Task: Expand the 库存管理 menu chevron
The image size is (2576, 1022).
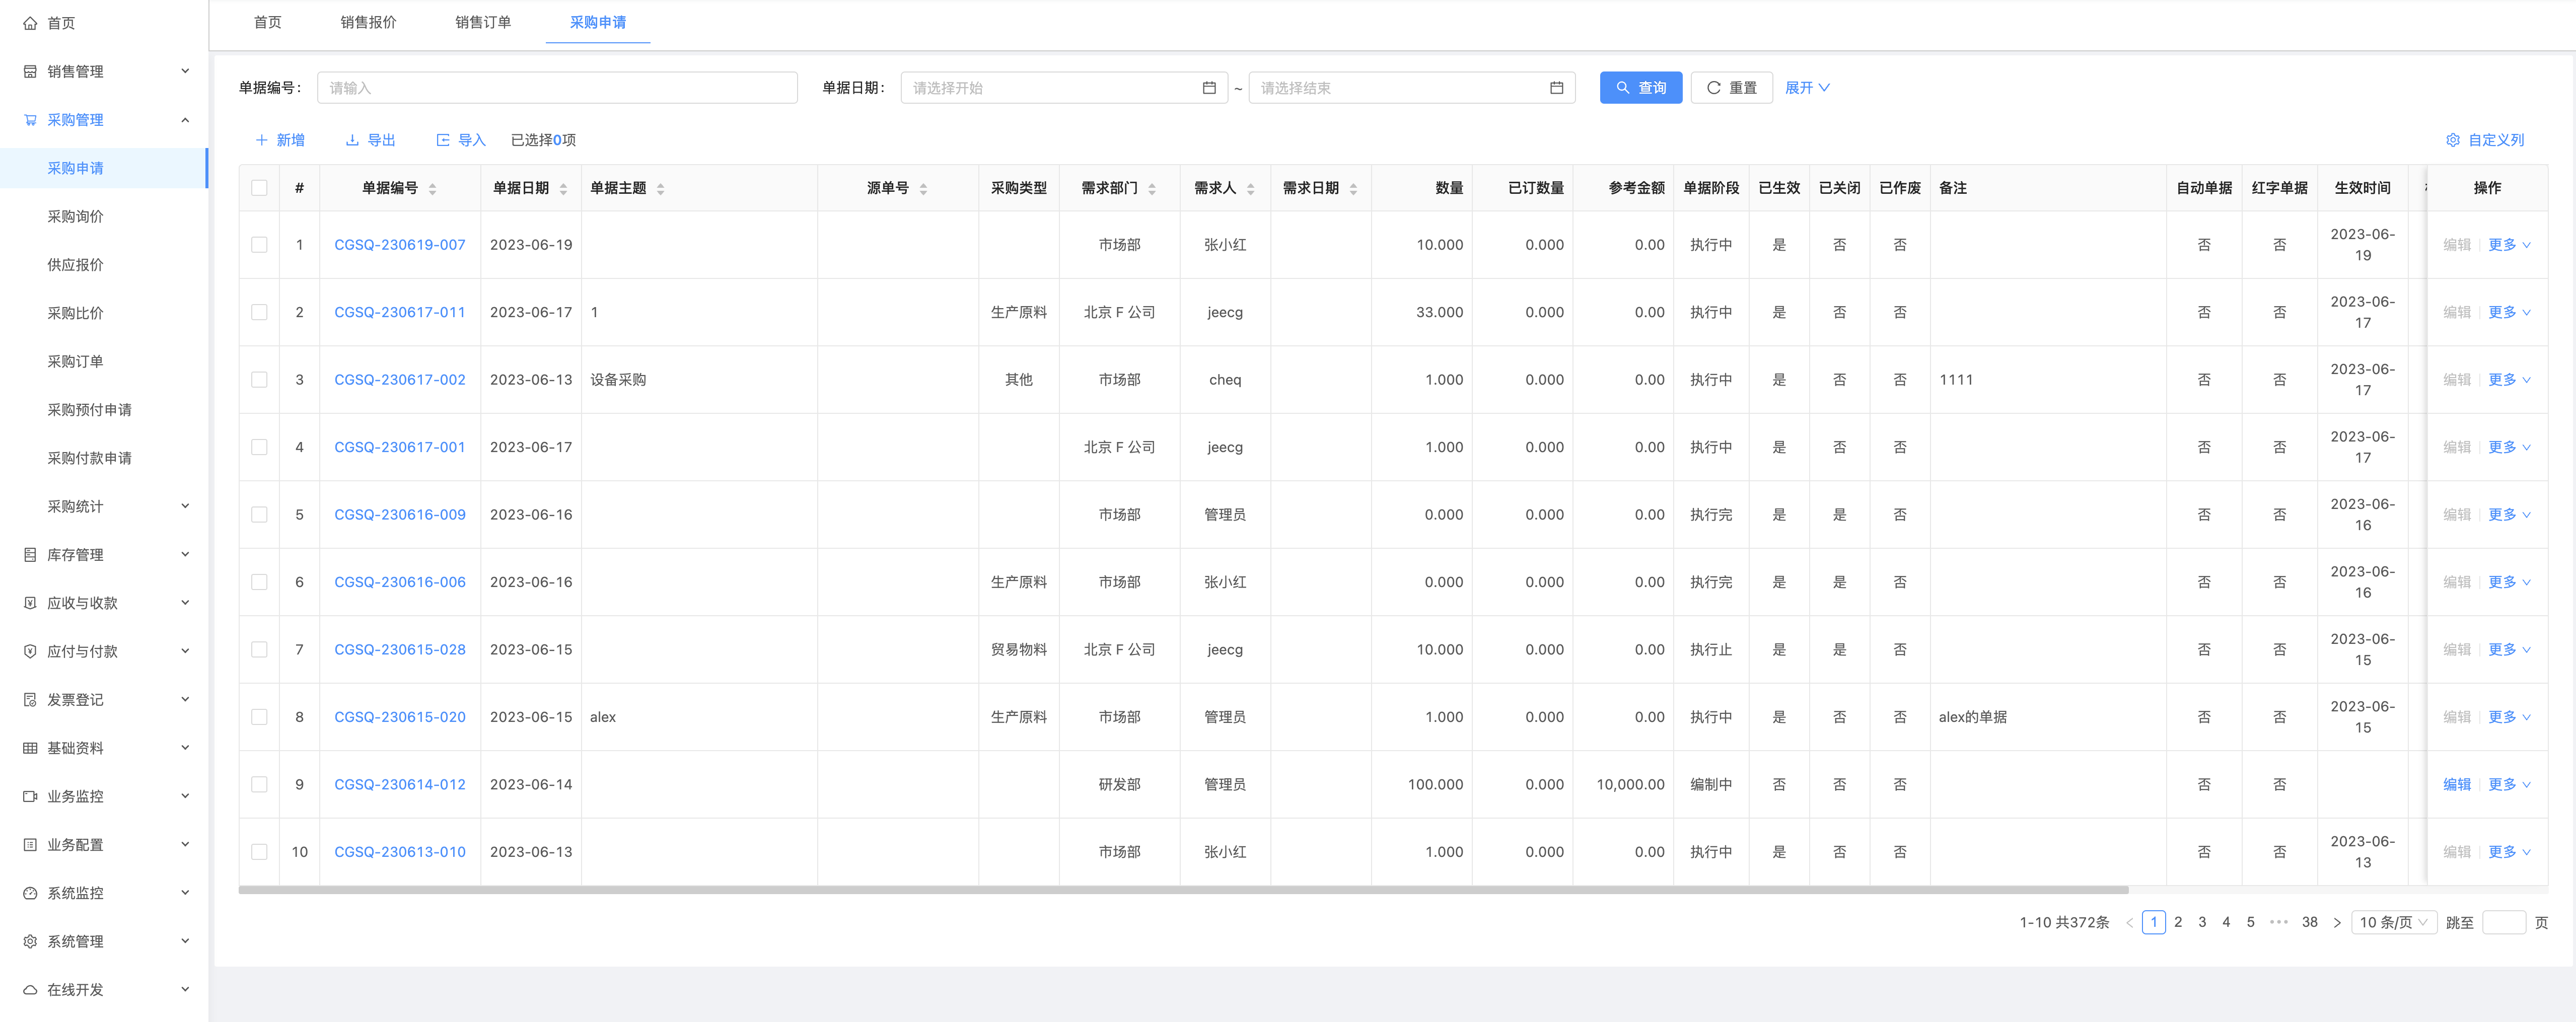Action: (x=185, y=555)
